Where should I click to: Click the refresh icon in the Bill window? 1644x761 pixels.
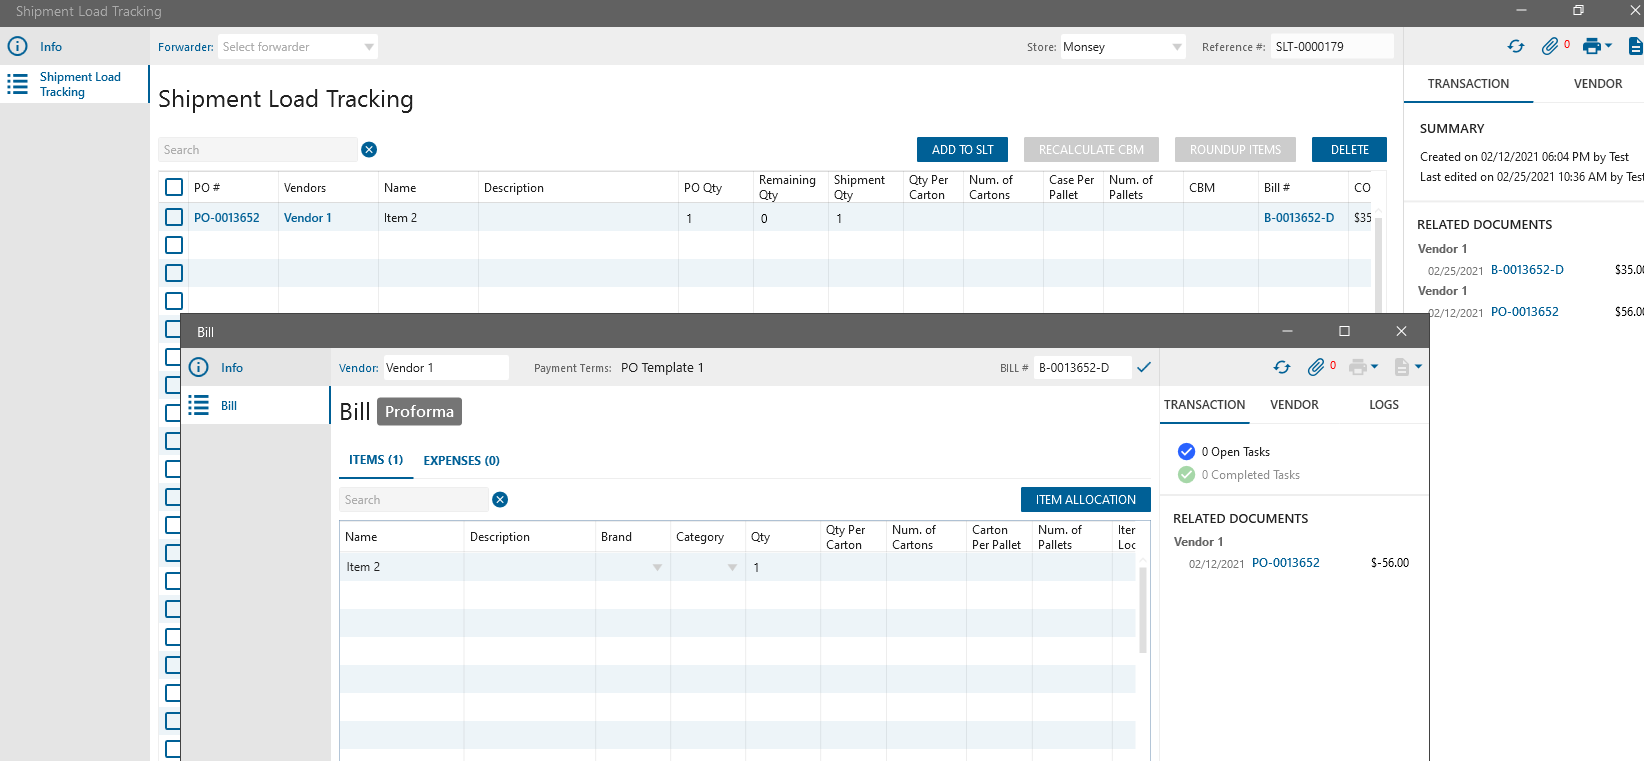(1282, 368)
